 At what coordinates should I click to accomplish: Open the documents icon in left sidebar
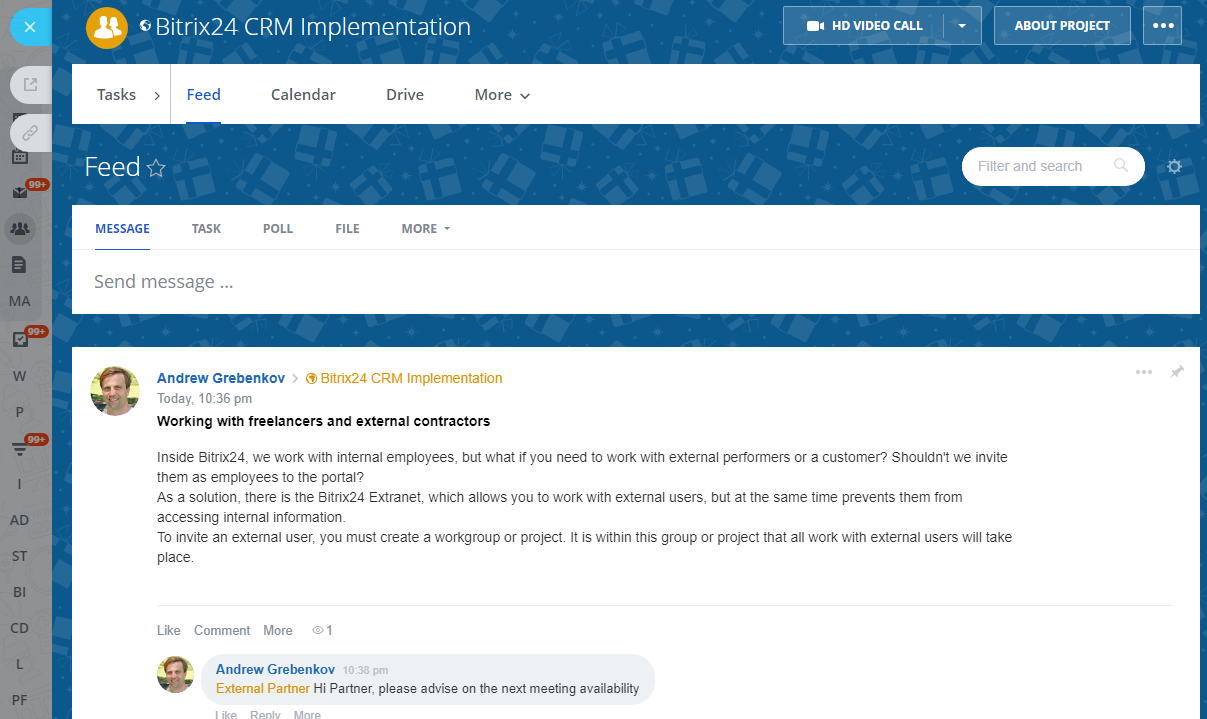click(x=19, y=265)
